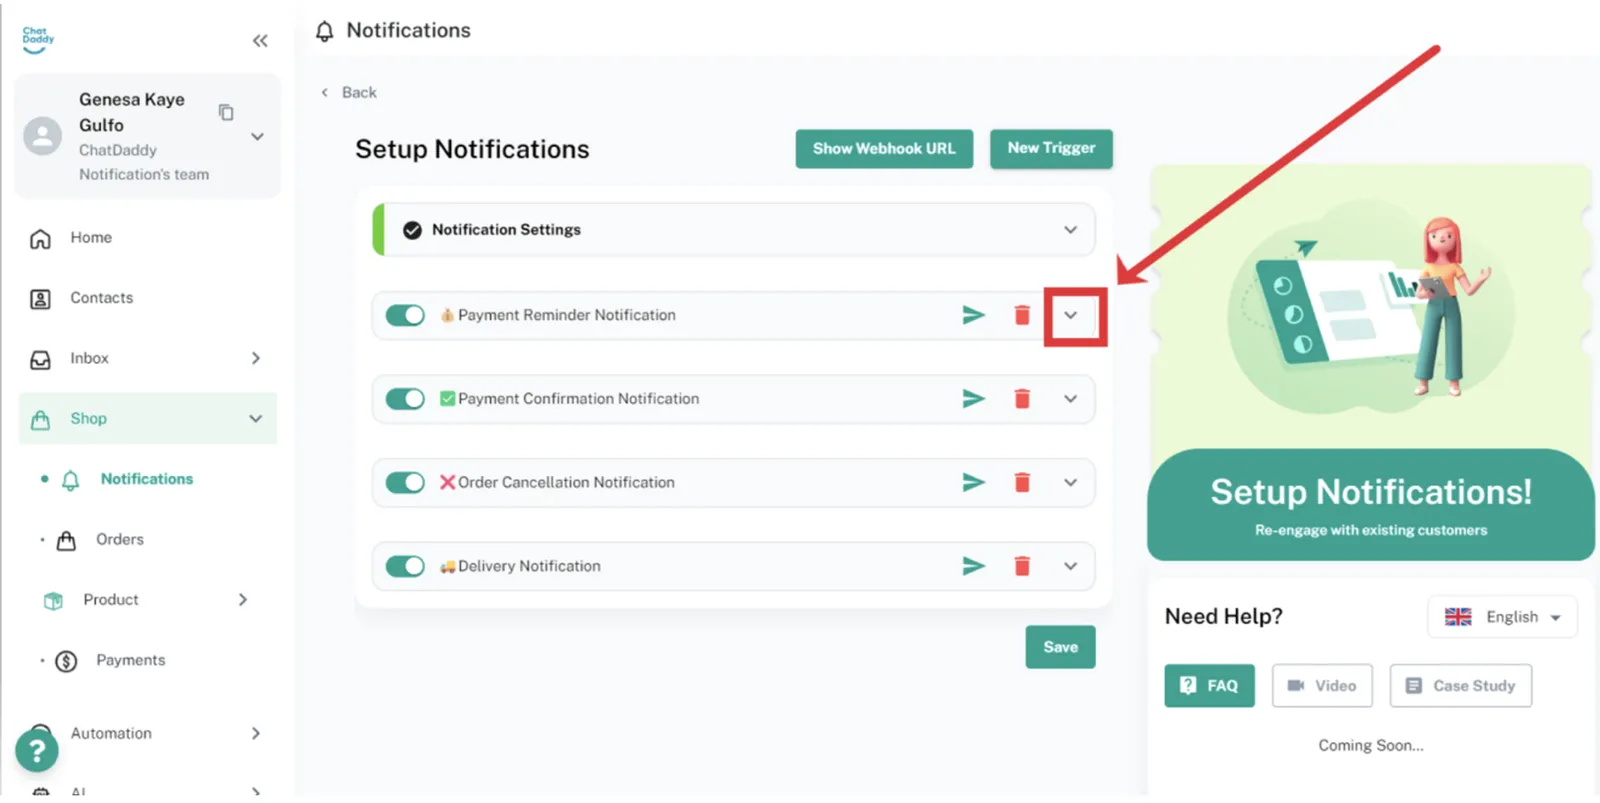Expand the Payment Reminder Notification row
The image size is (1600, 803).
point(1070,315)
